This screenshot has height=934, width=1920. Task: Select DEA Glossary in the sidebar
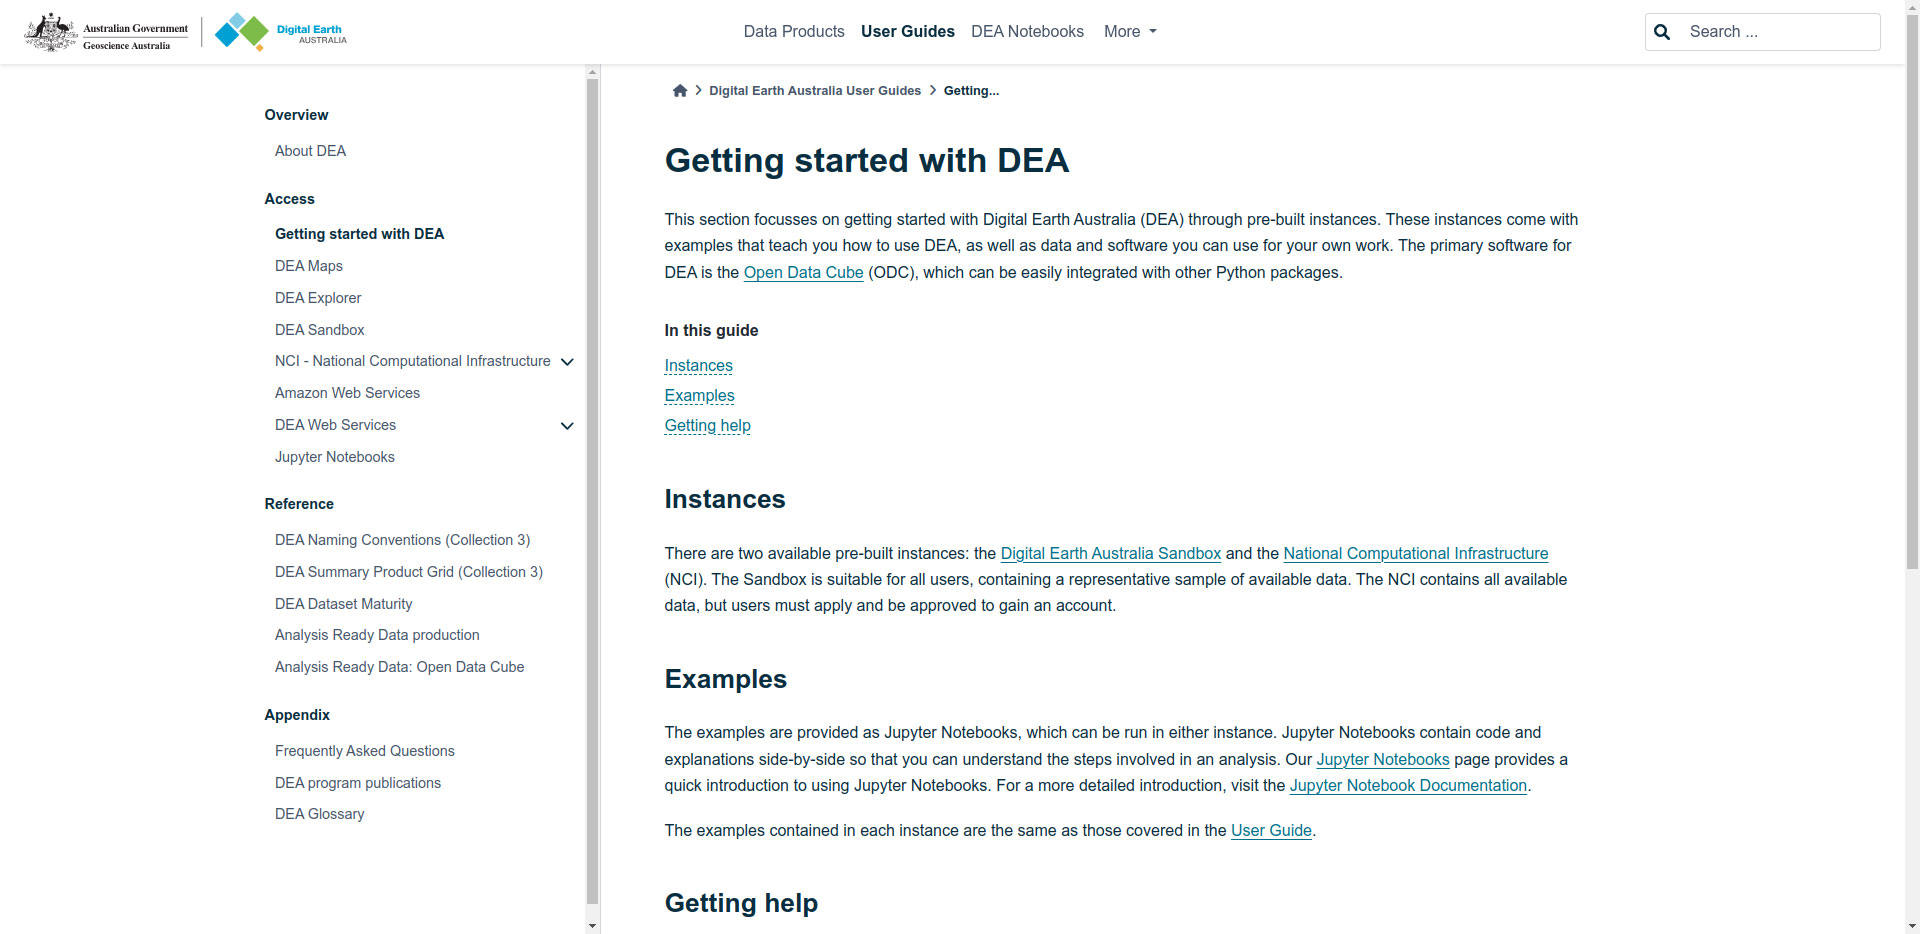(319, 814)
